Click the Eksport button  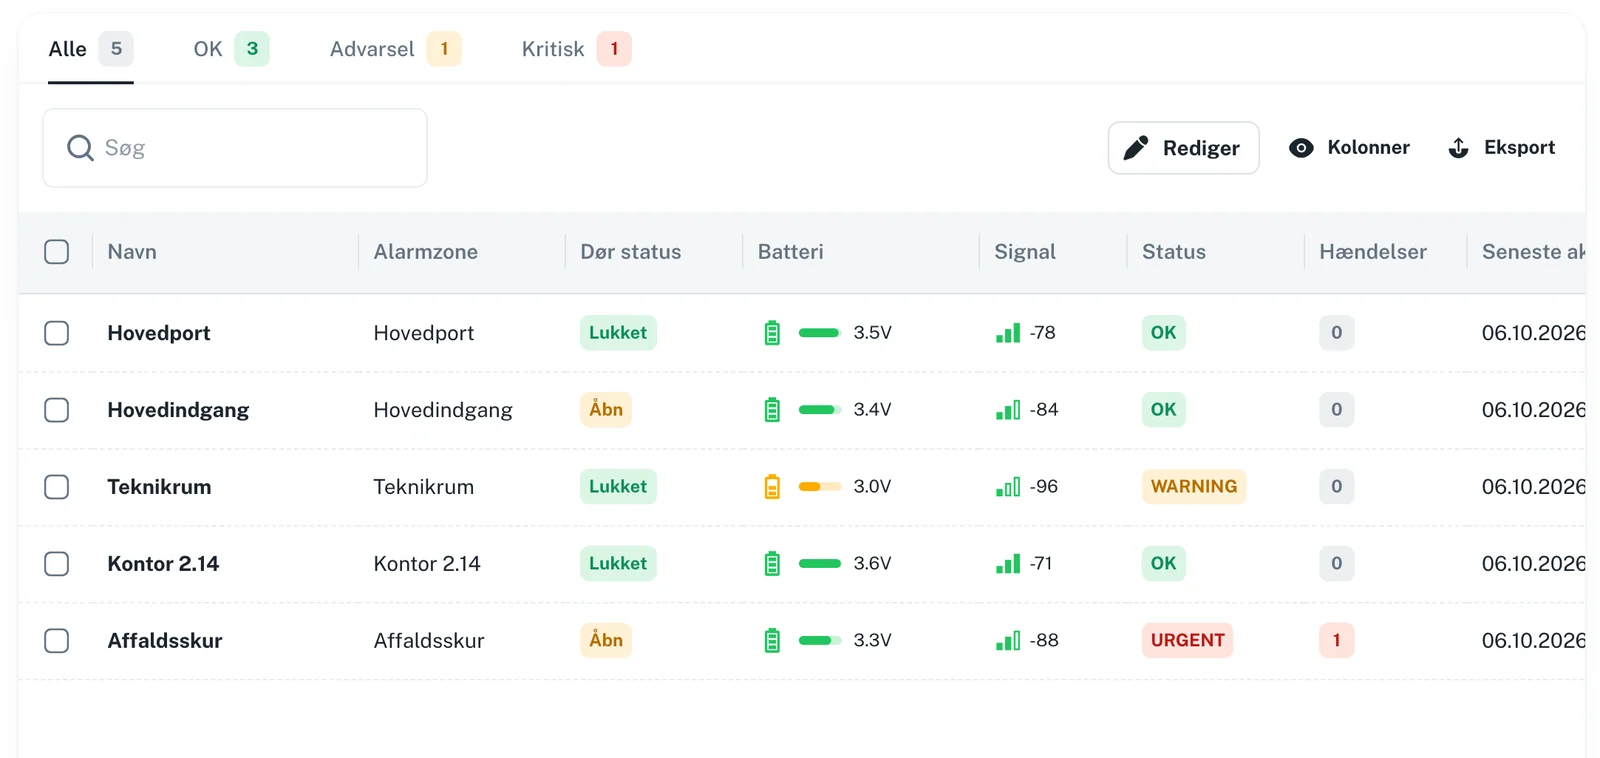tap(1502, 148)
